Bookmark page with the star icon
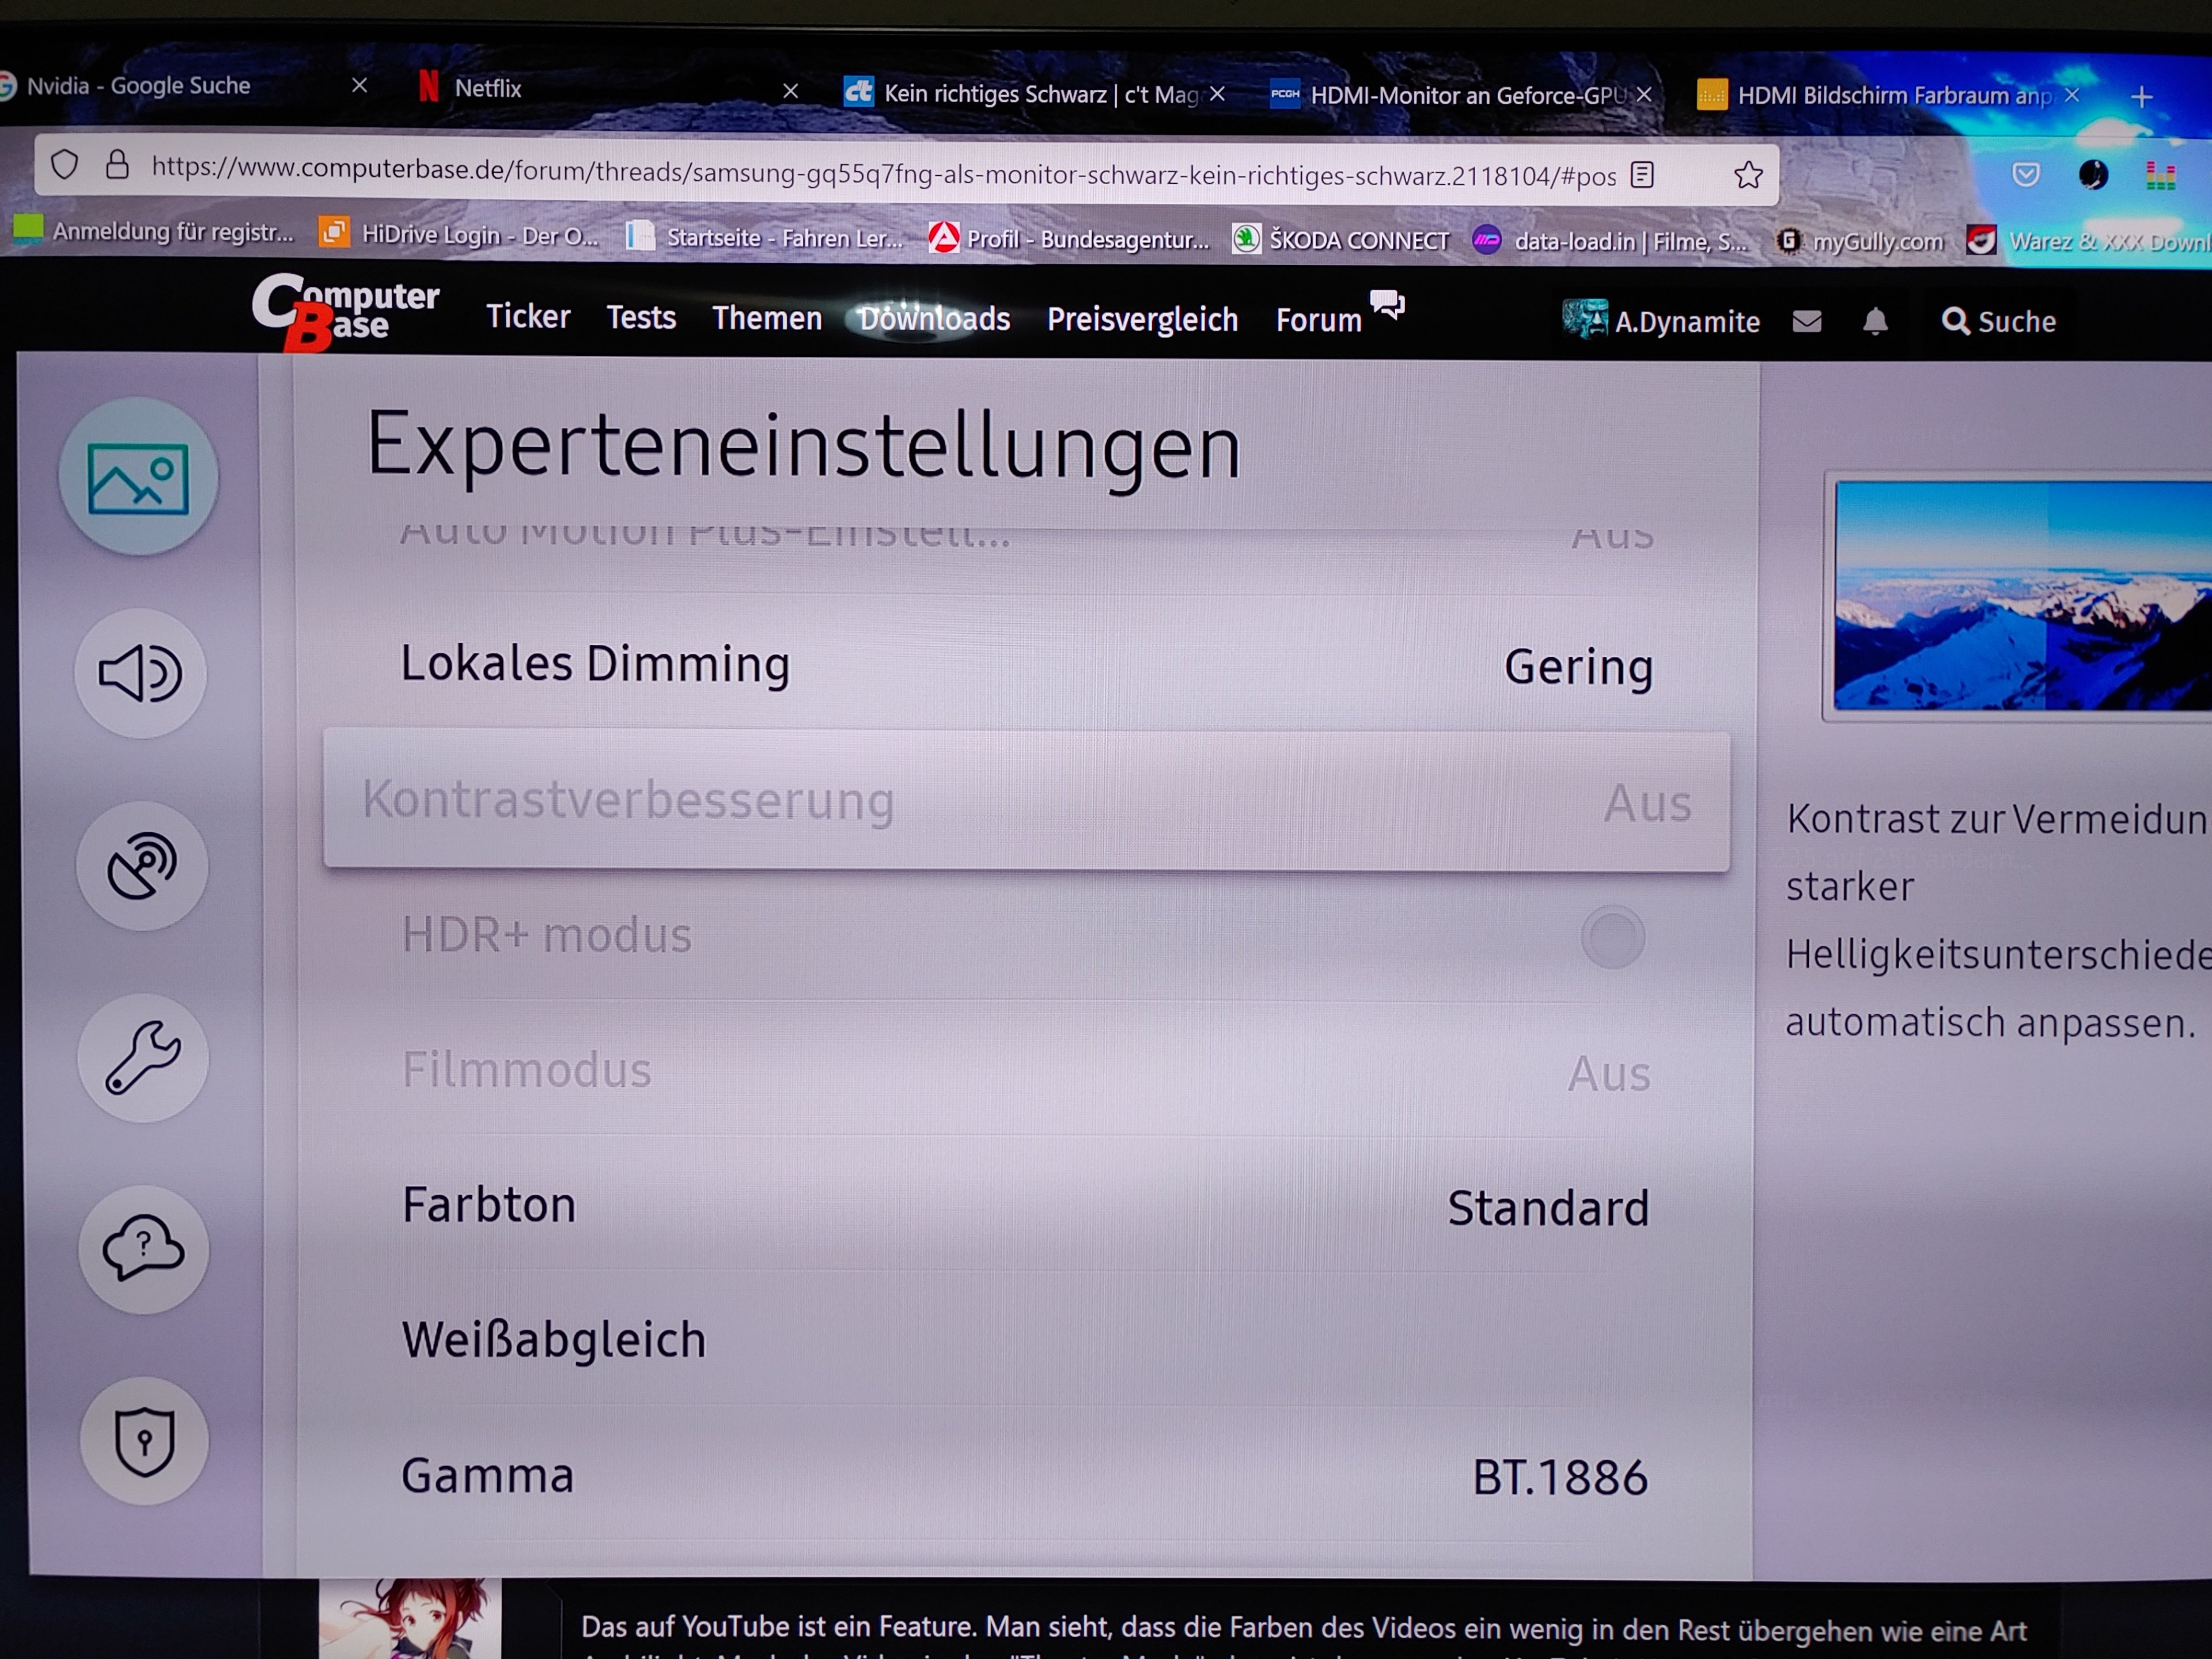Viewport: 2212px width, 1659px height. point(1748,175)
